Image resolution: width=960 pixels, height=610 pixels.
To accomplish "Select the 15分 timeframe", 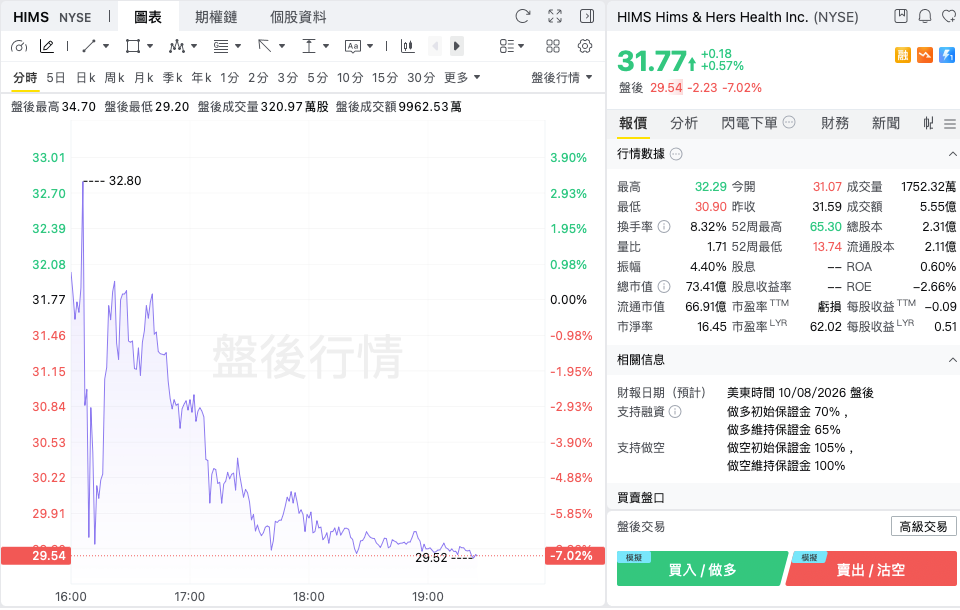I will point(385,77).
